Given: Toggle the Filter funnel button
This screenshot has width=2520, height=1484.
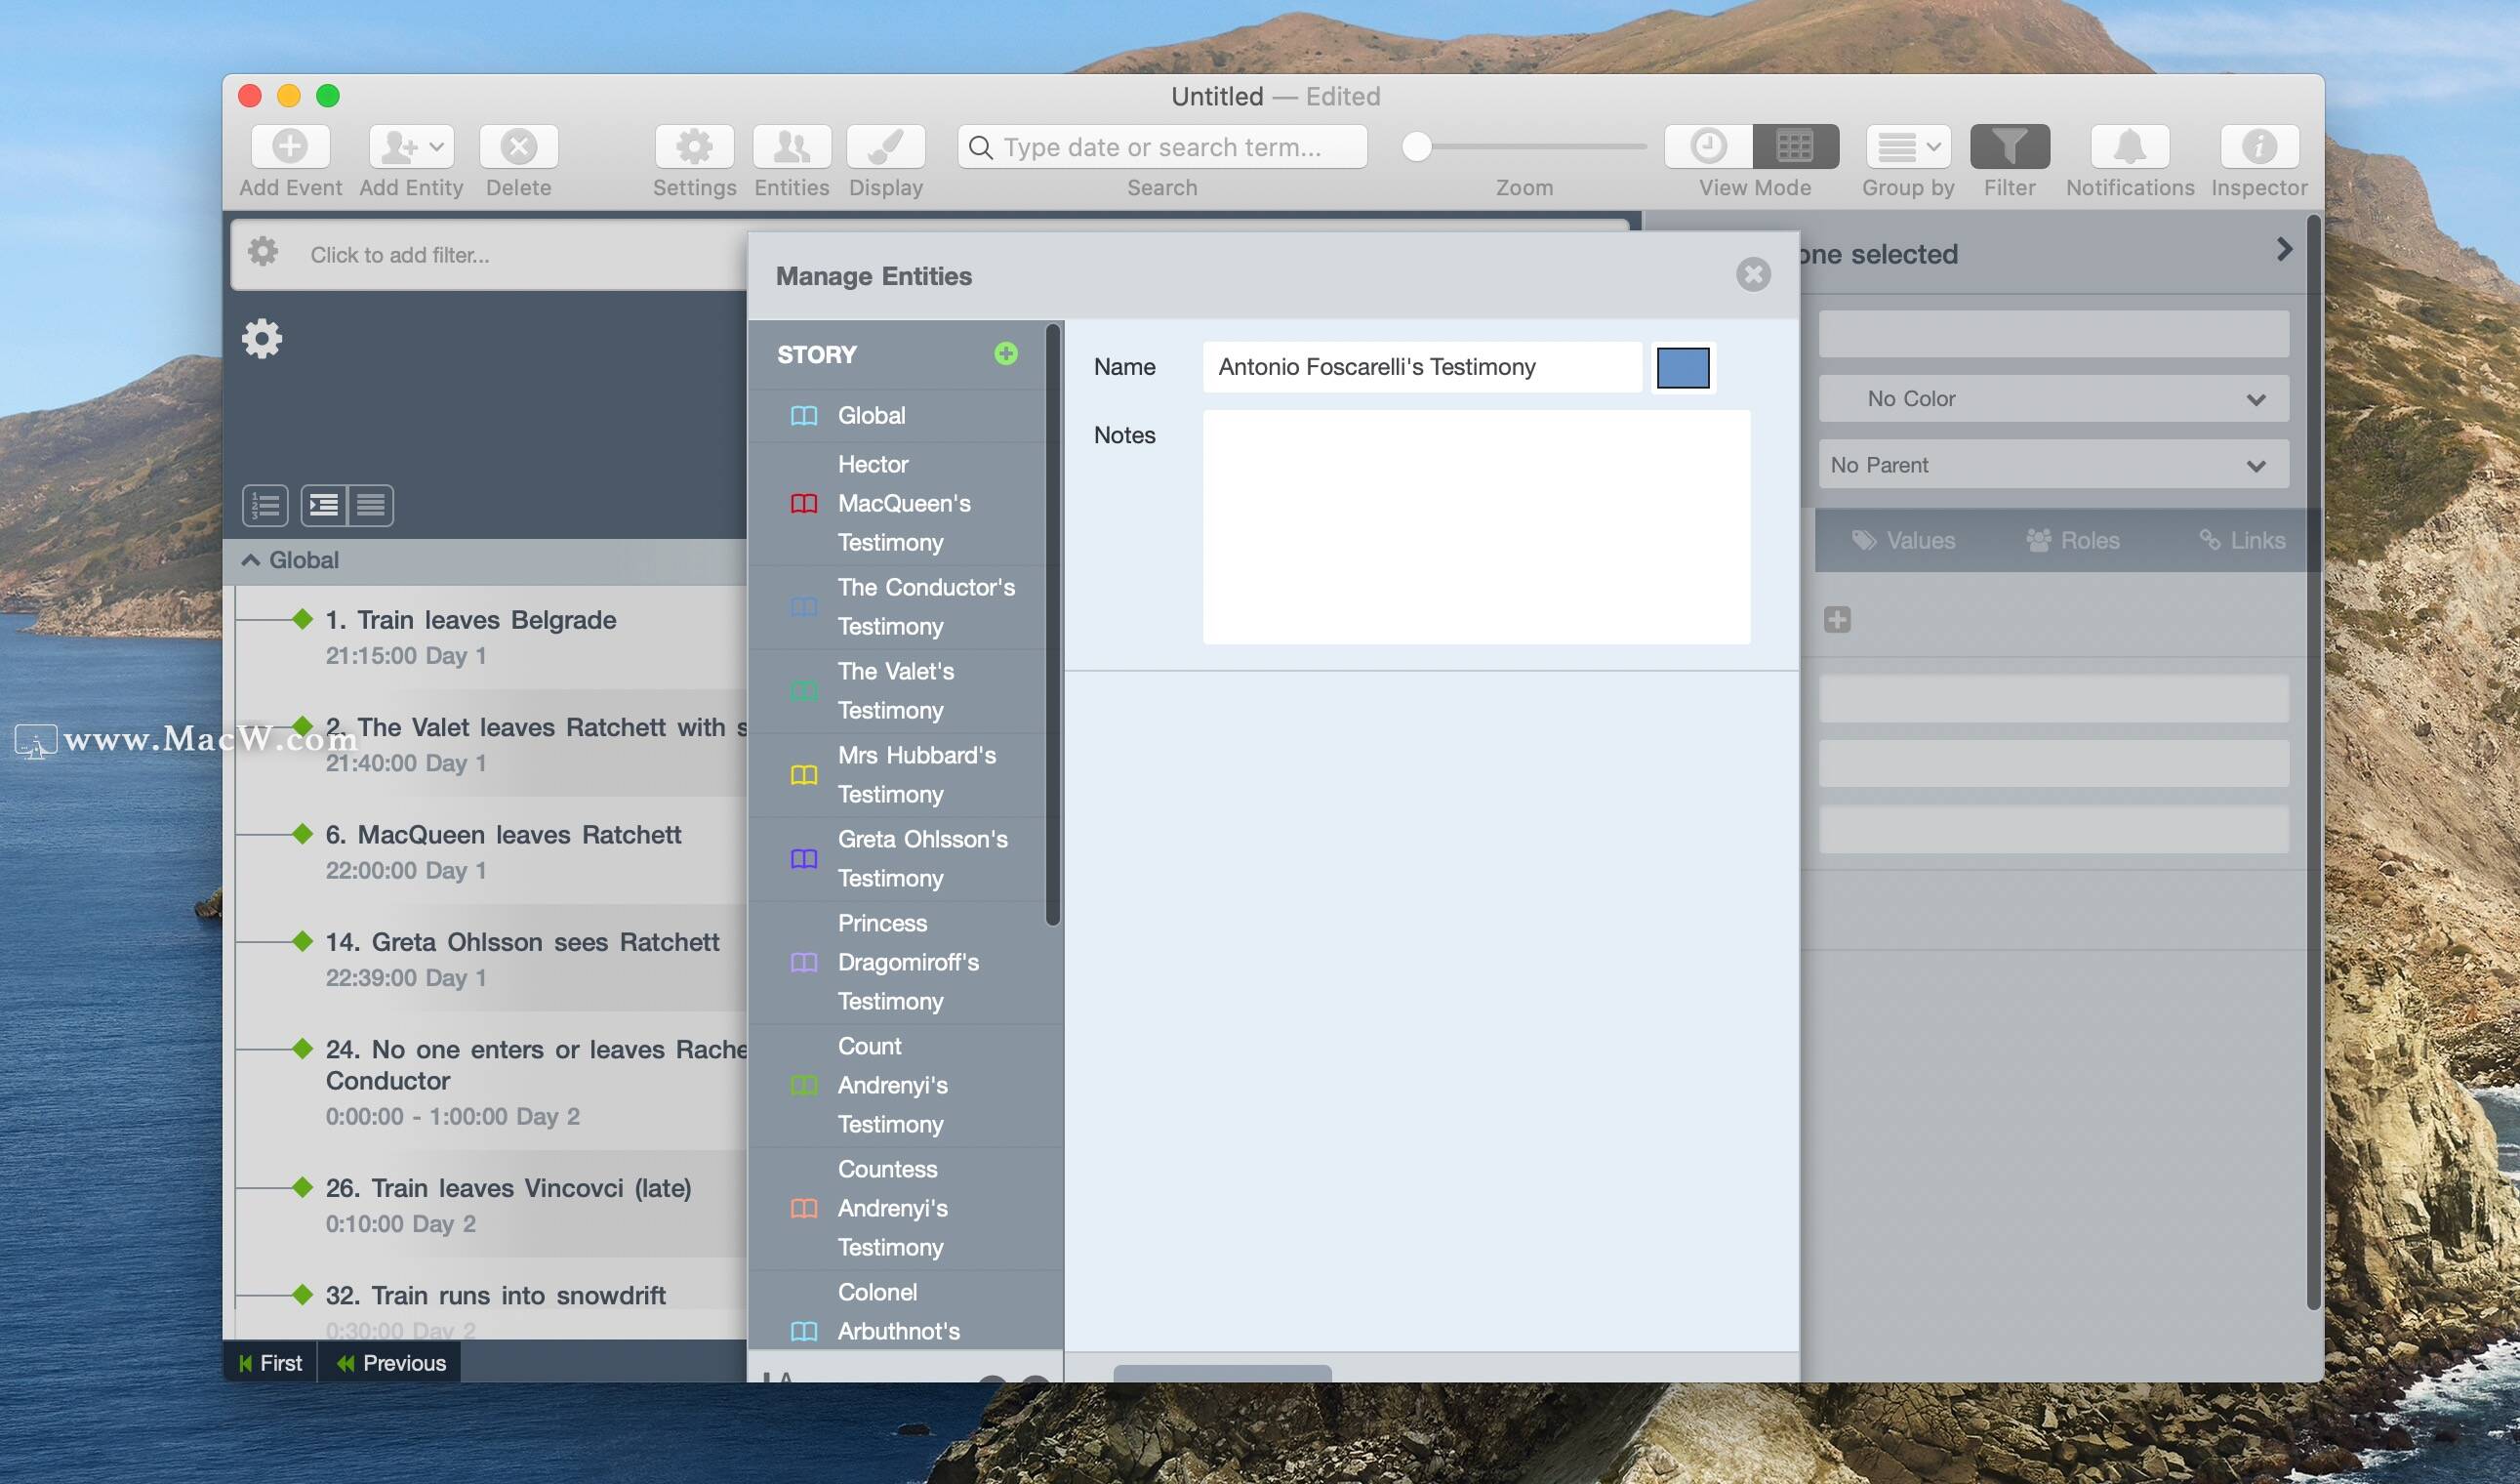Looking at the screenshot, I should click(x=2009, y=147).
